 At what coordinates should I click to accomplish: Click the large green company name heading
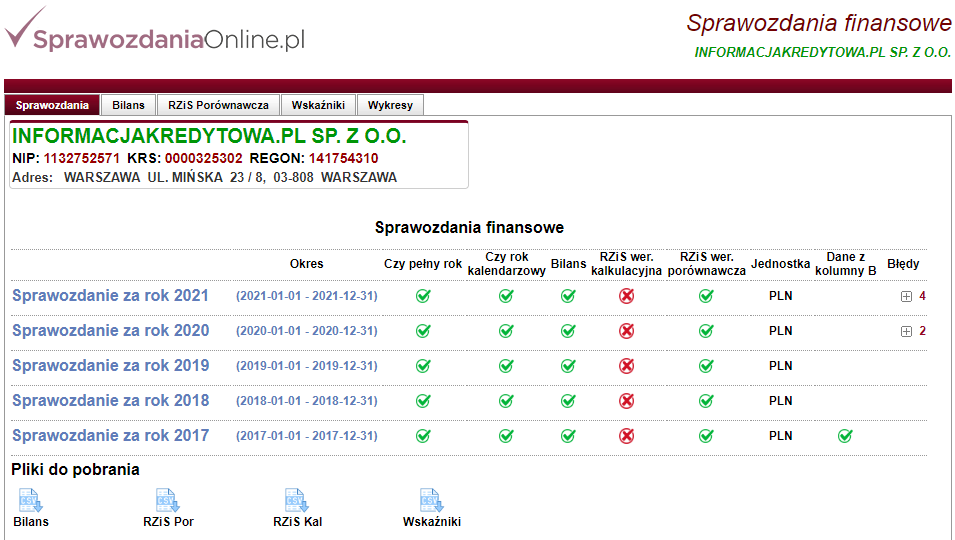(x=209, y=136)
